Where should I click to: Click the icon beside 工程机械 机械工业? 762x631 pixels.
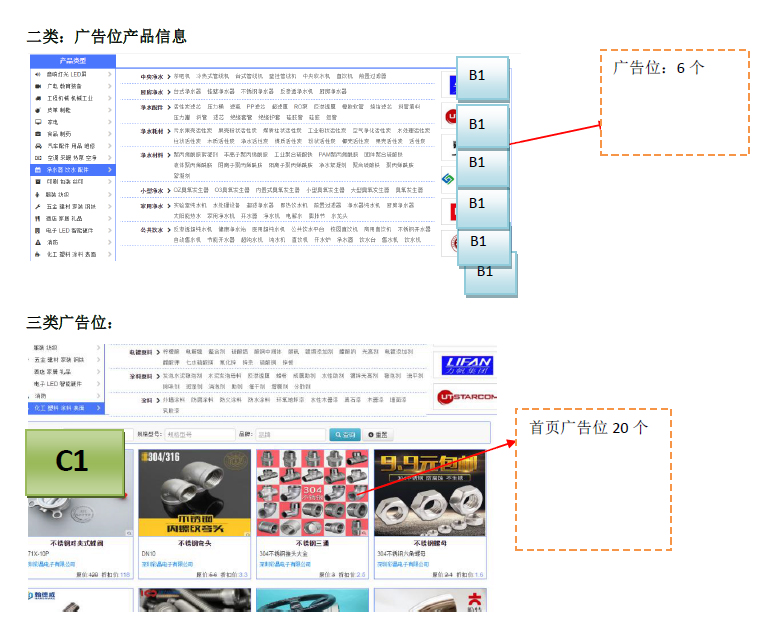[37, 98]
